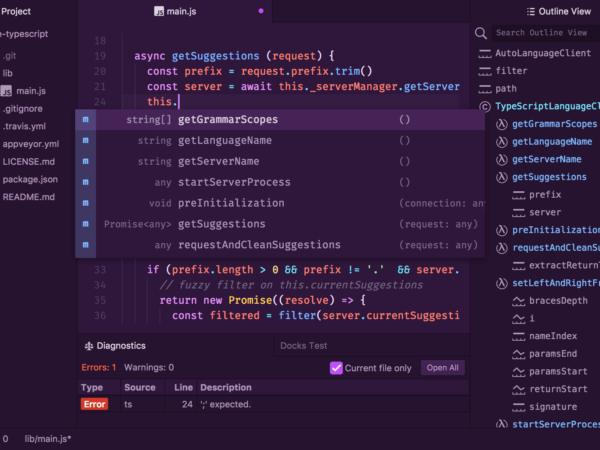Click the red Error badge in diagnostics
This screenshot has height=450, width=600.
pyautogui.click(x=94, y=404)
